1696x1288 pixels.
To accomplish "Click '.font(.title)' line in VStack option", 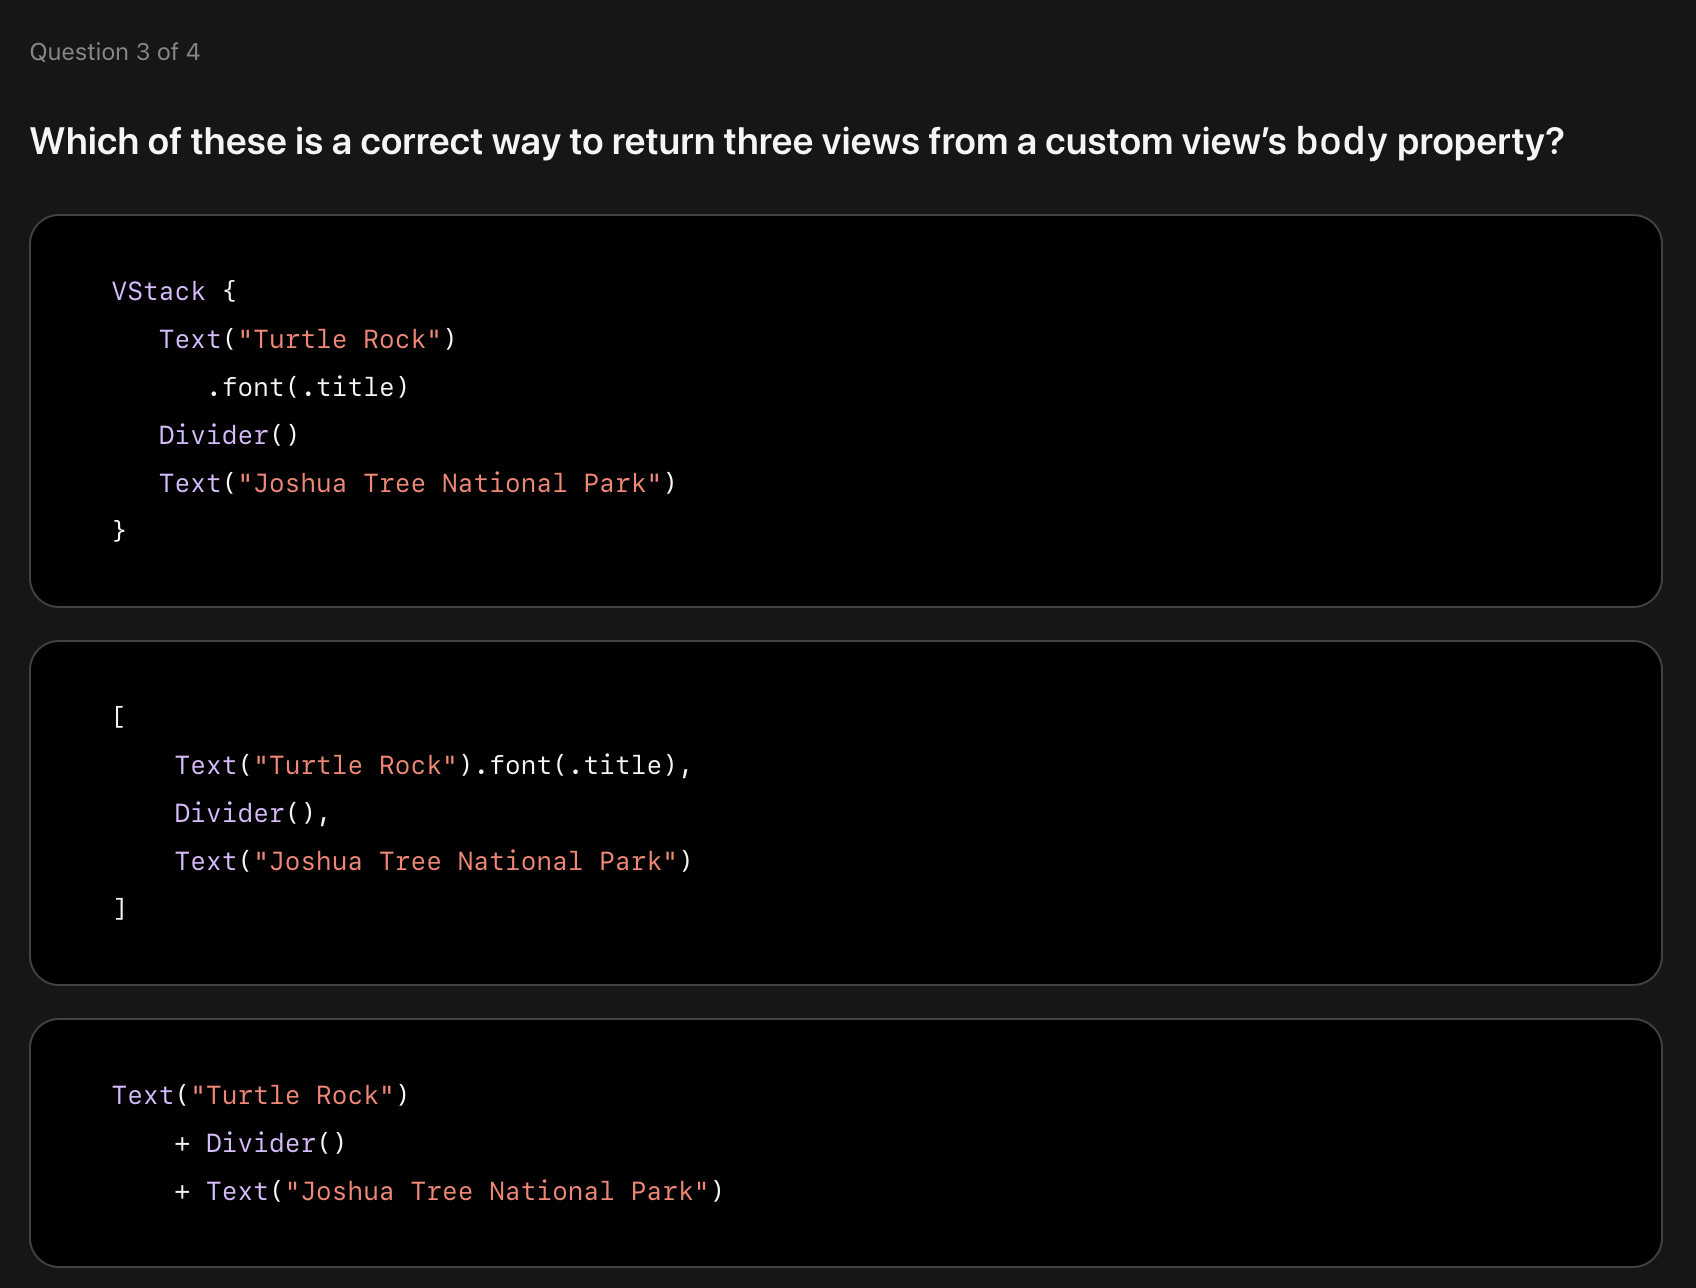I will (308, 387).
